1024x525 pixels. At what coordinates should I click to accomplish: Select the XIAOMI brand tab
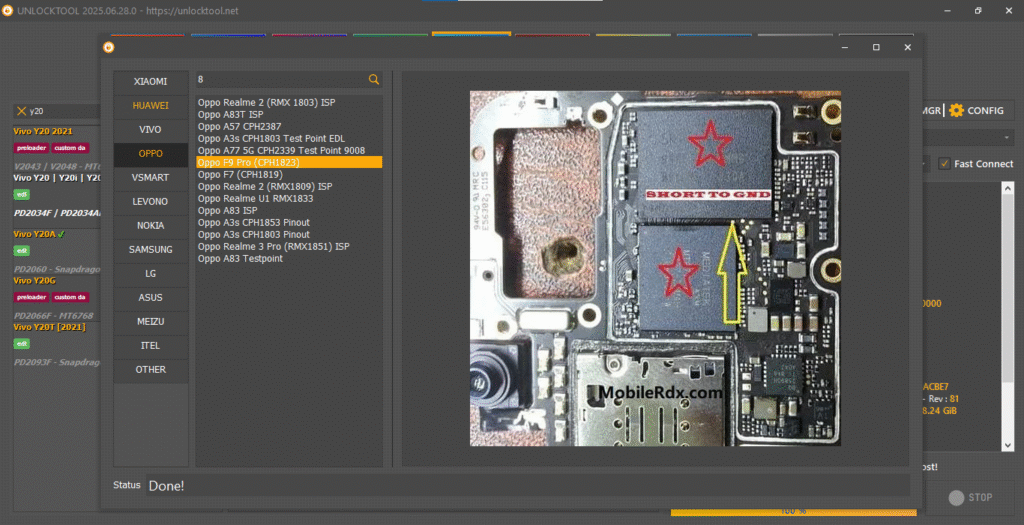pyautogui.click(x=151, y=82)
